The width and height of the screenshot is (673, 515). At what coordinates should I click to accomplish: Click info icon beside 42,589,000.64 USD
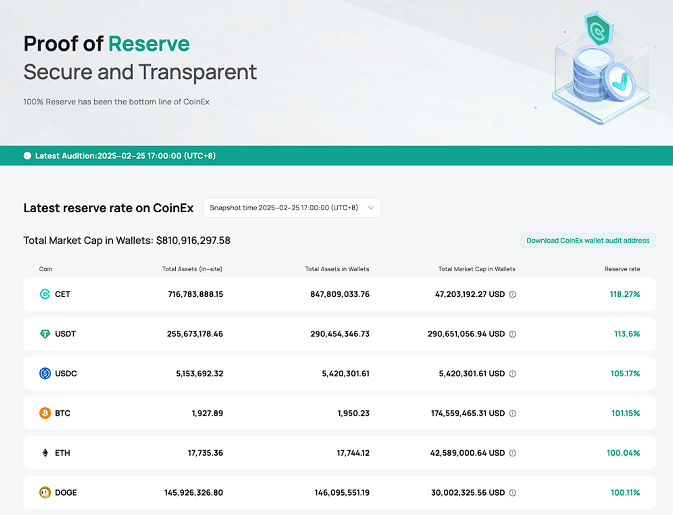pyautogui.click(x=512, y=453)
